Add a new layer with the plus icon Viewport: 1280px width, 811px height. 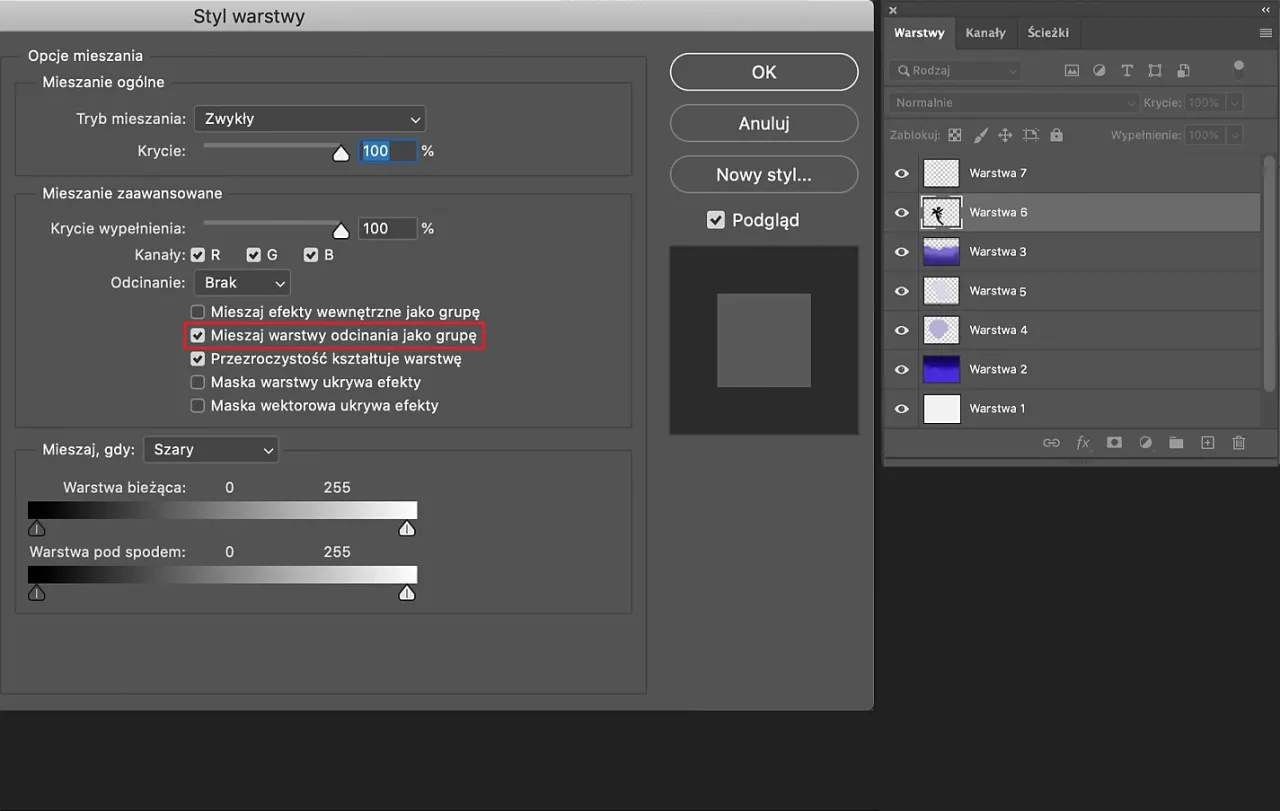[1207, 442]
